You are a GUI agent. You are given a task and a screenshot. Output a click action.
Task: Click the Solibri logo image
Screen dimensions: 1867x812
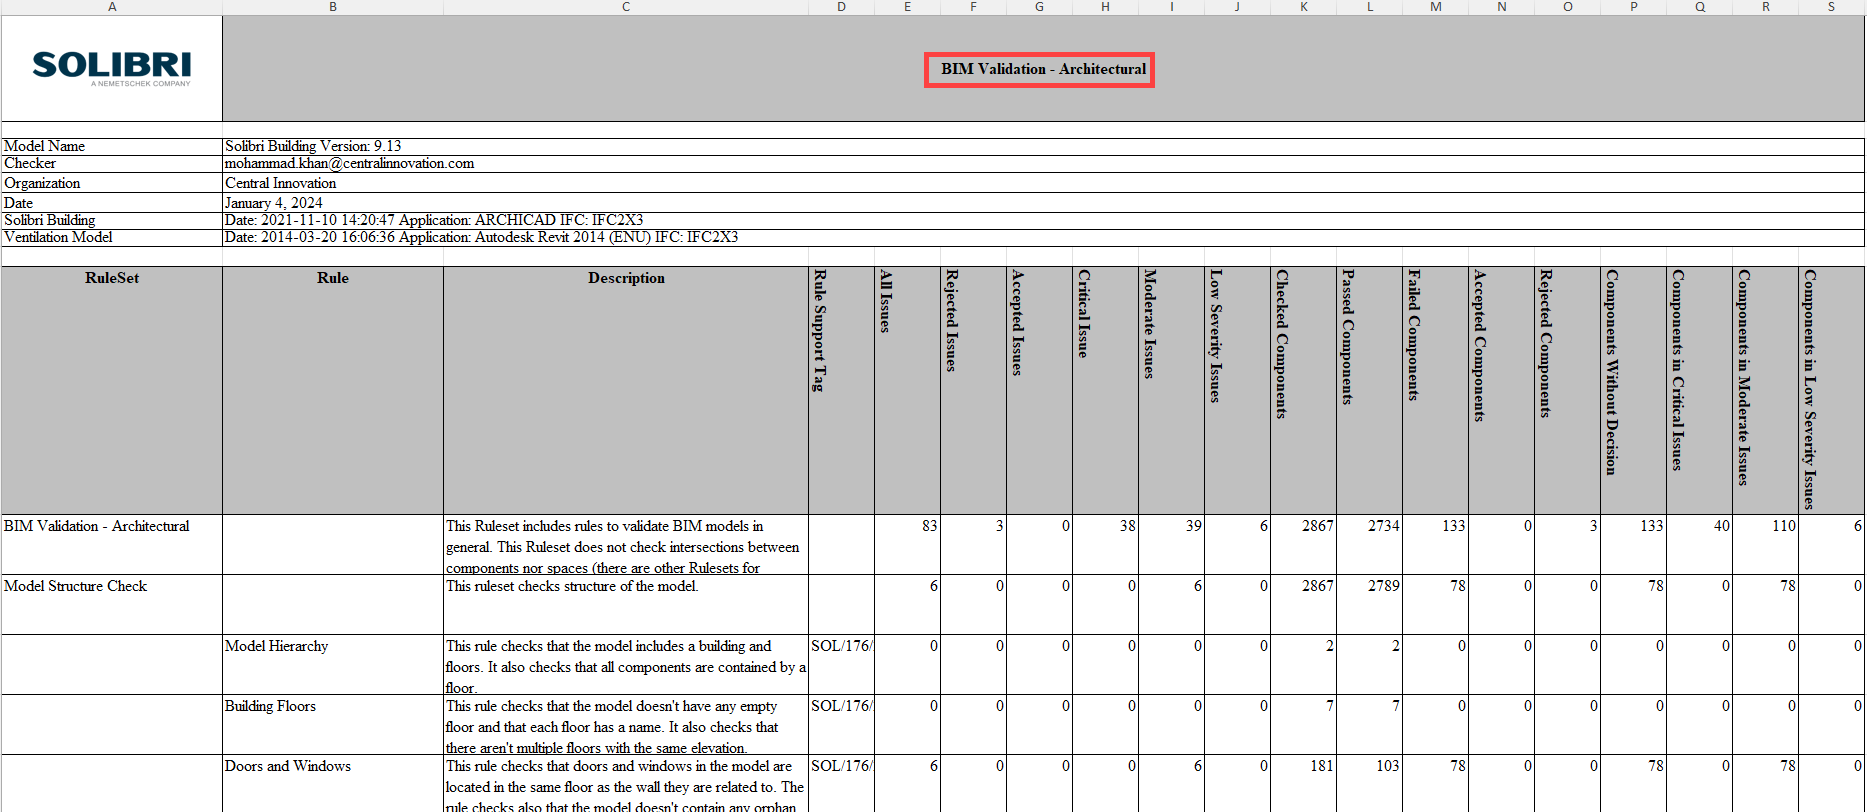[x=111, y=68]
